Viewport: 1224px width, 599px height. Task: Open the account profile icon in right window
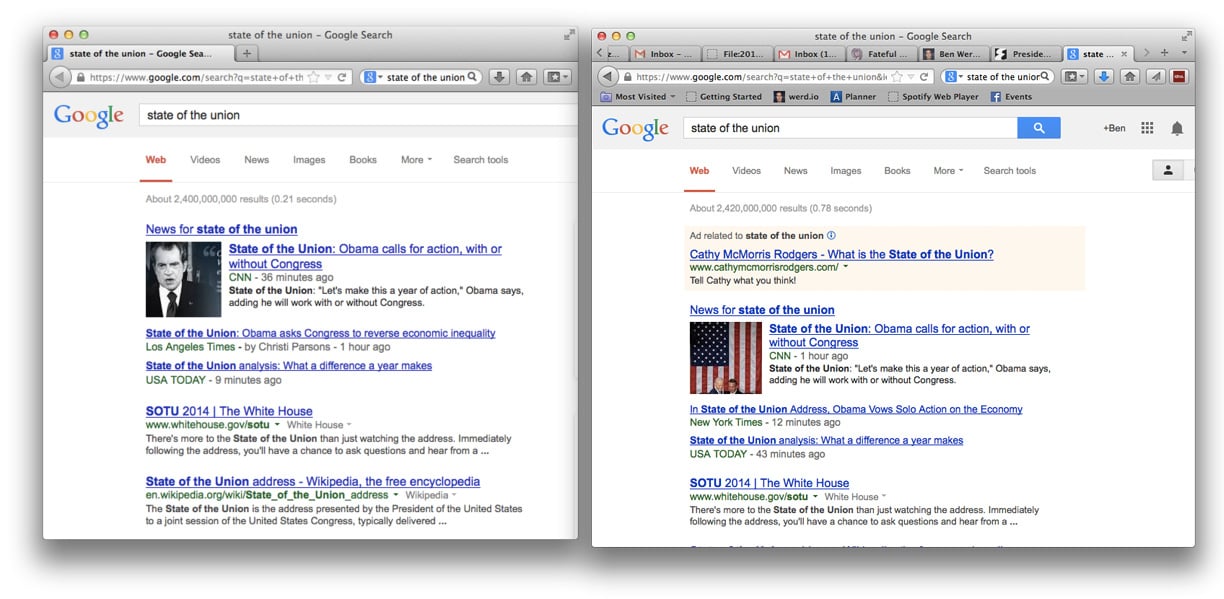click(x=1167, y=170)
